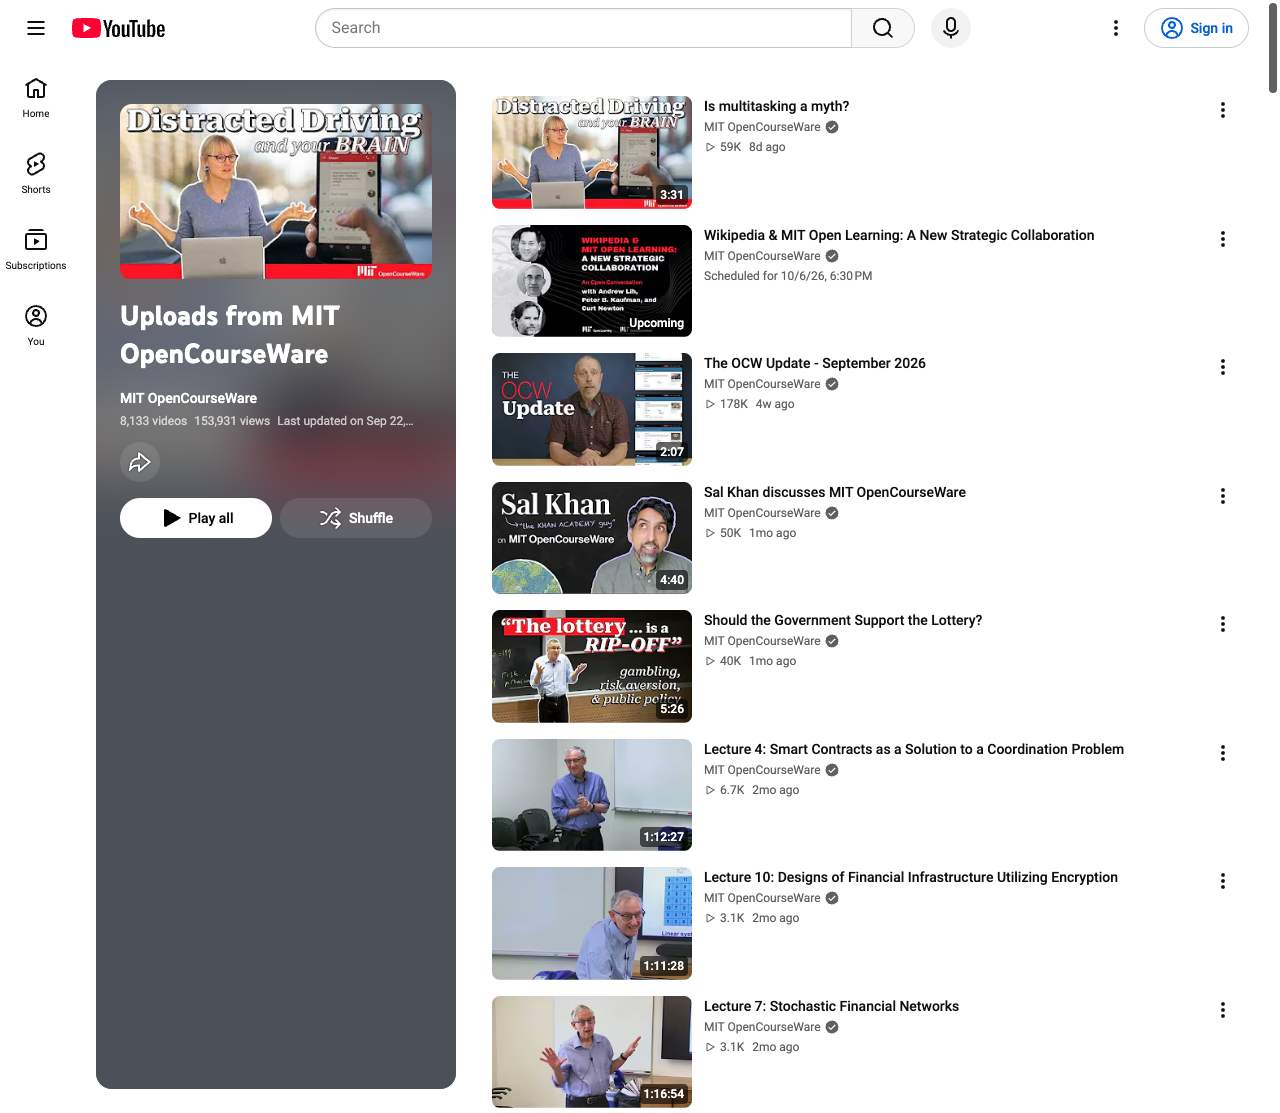Open 'Sal Khan discusses MIT OpenCourseWare' title
Screen dimensions: 1280x1113
[835, 492]
